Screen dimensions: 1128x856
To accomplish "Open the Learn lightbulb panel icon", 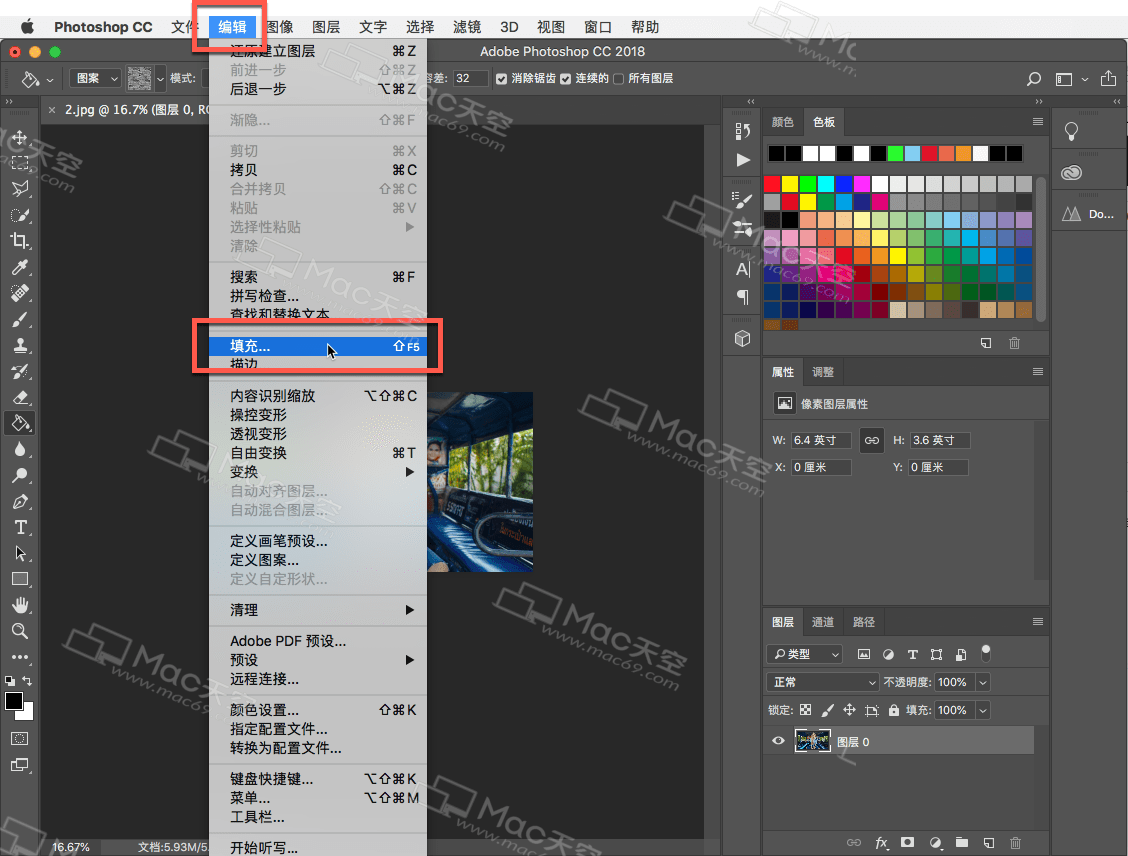I will coord(1071,132).
